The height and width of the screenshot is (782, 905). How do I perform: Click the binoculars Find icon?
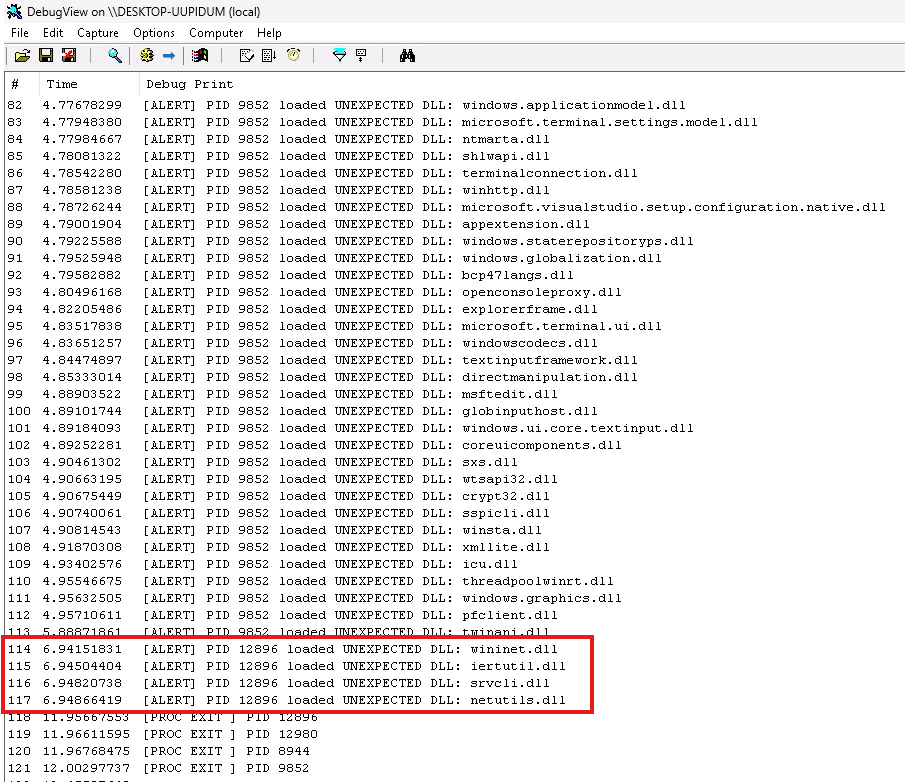point(407,56)
